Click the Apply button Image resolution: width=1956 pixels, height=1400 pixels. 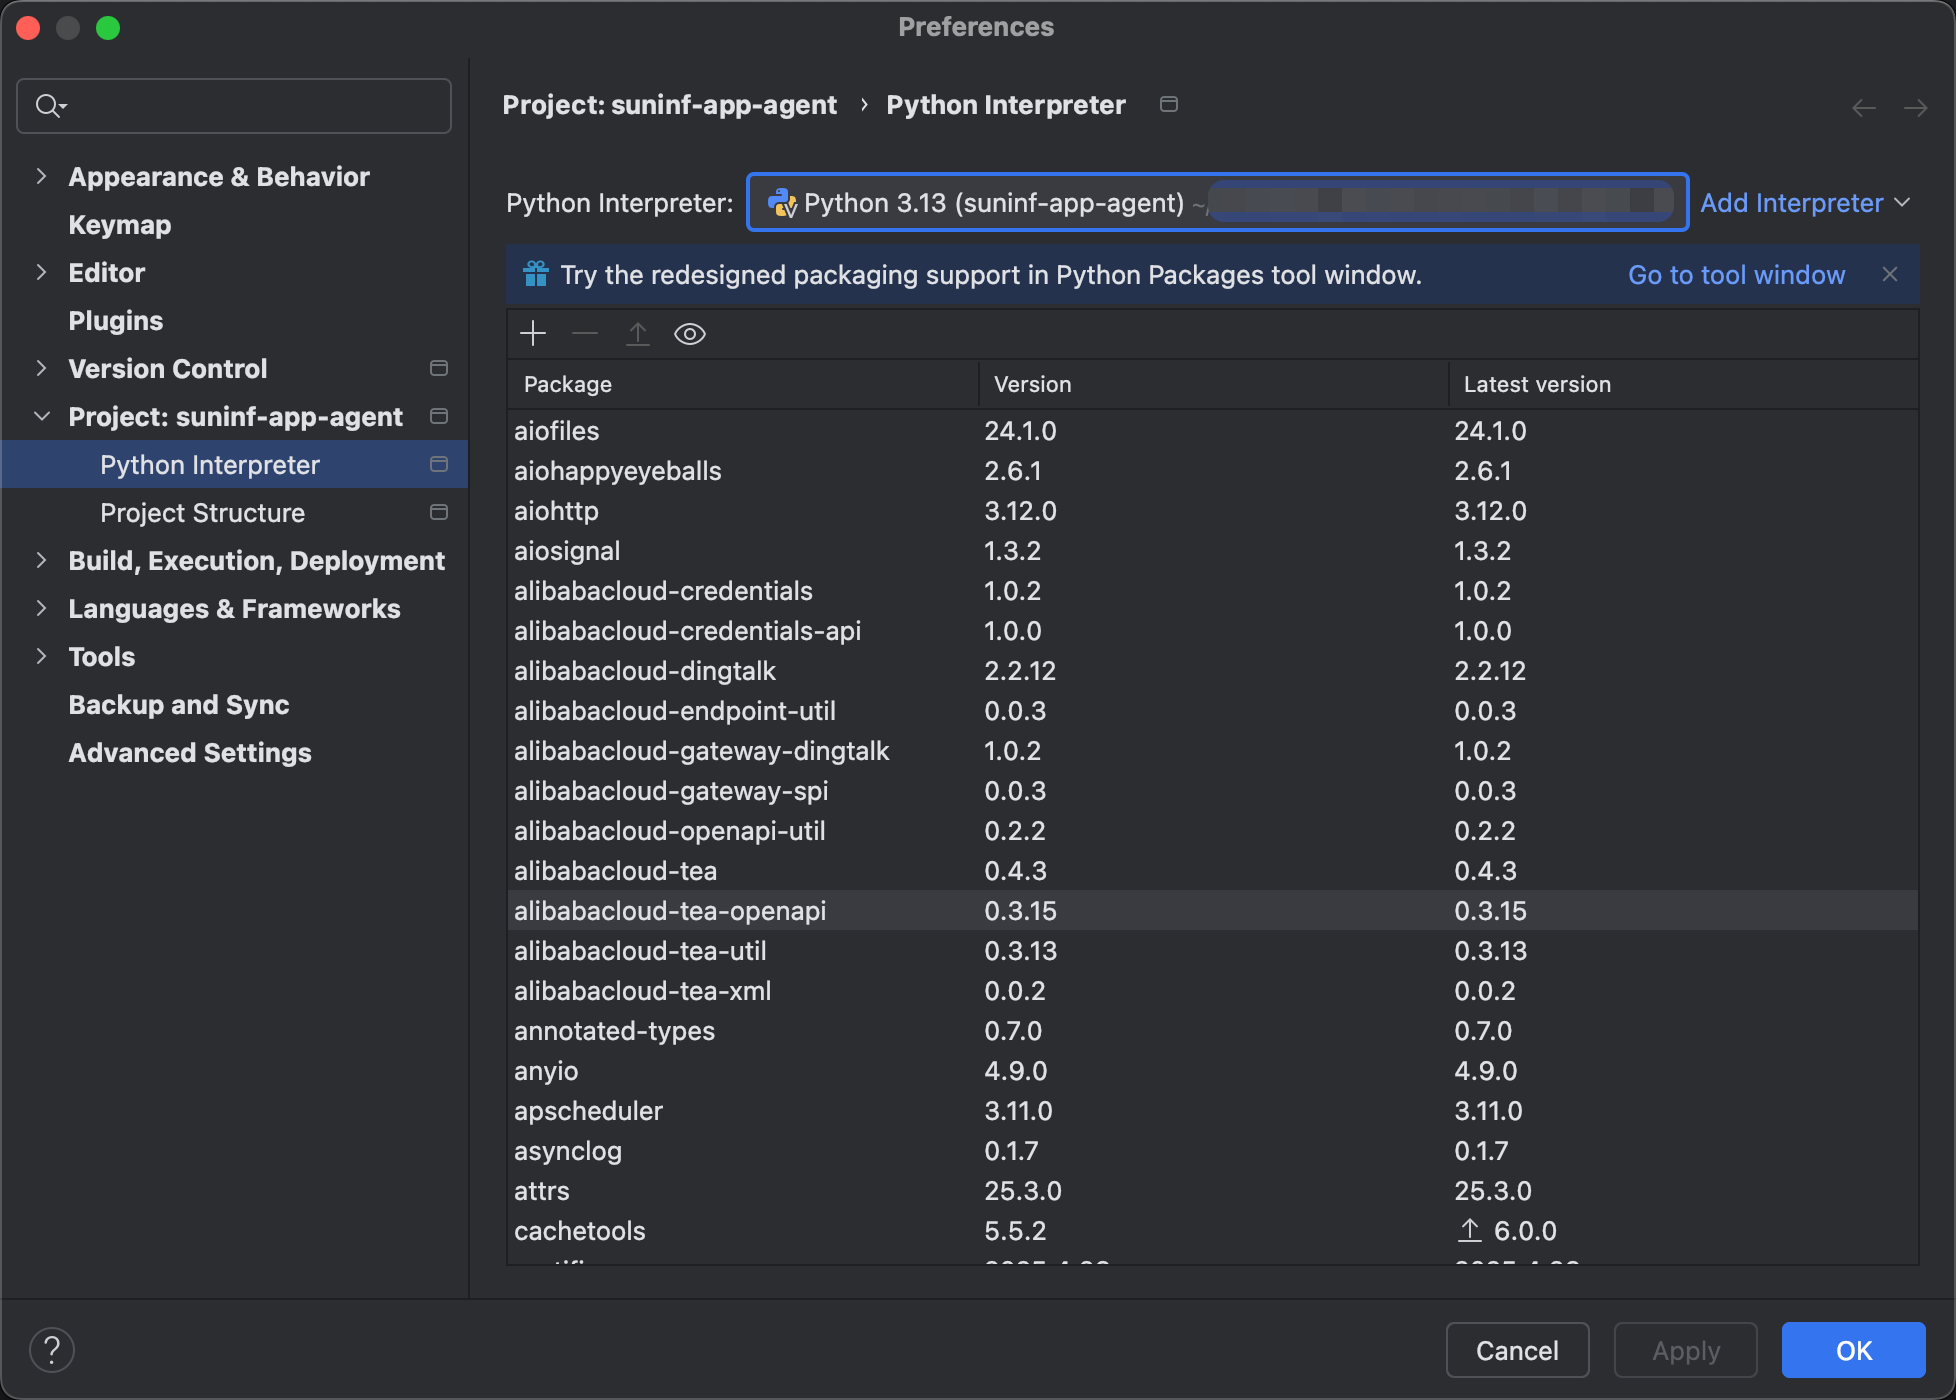click(x=1686, y=1350)
